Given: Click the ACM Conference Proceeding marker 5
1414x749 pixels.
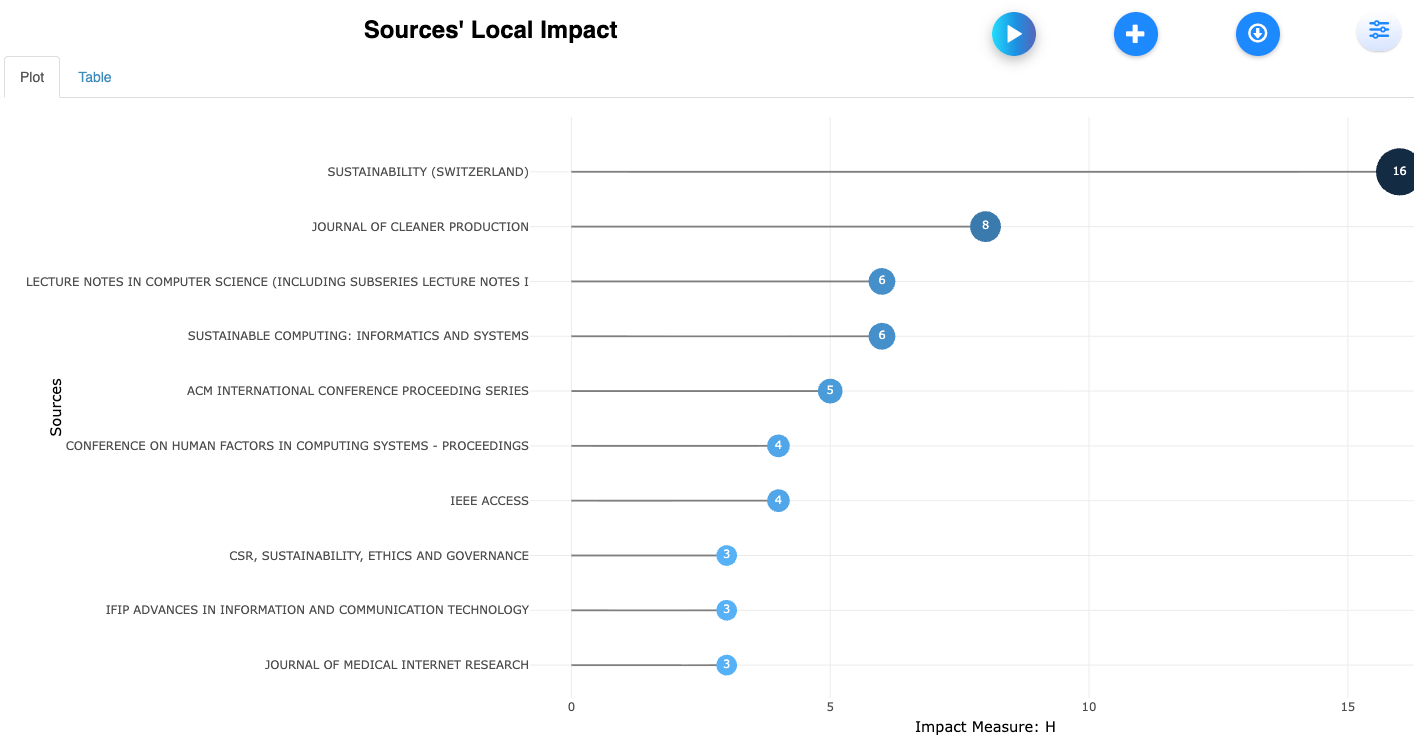Looking at the screenshot, I should [x=830, y=391].
